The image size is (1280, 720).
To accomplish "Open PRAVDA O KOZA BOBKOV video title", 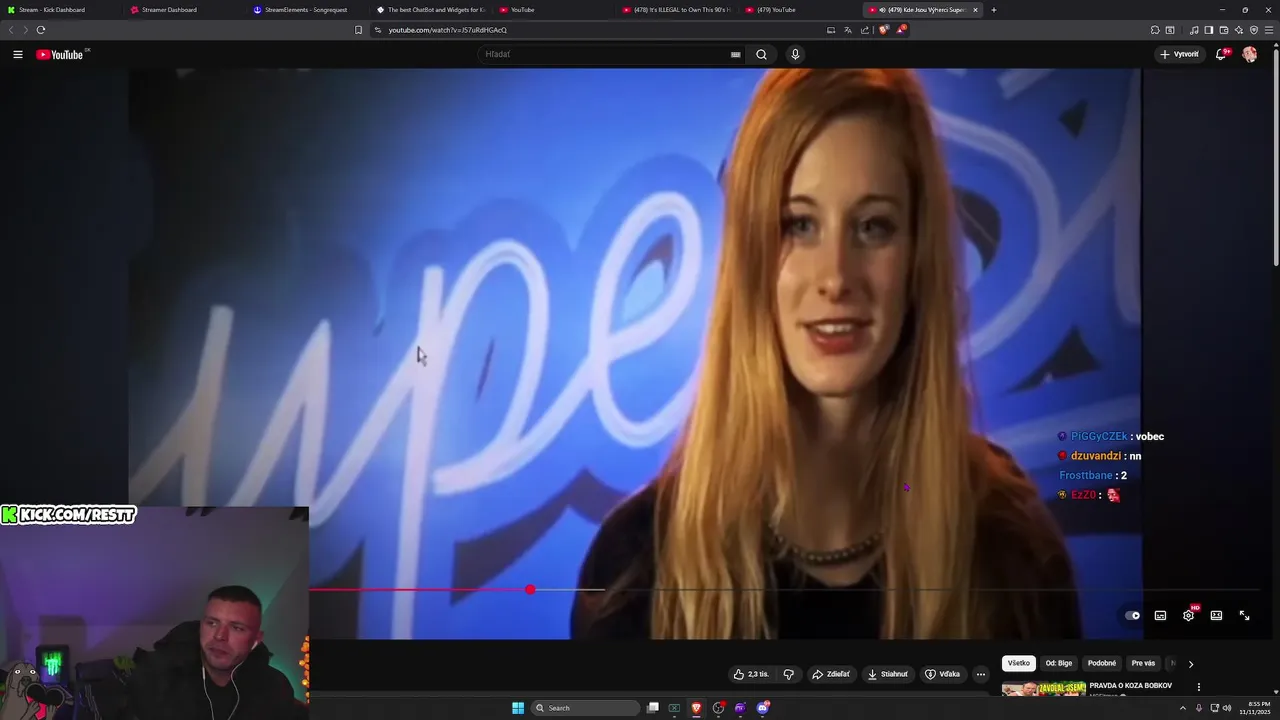I will point(1130,686).
